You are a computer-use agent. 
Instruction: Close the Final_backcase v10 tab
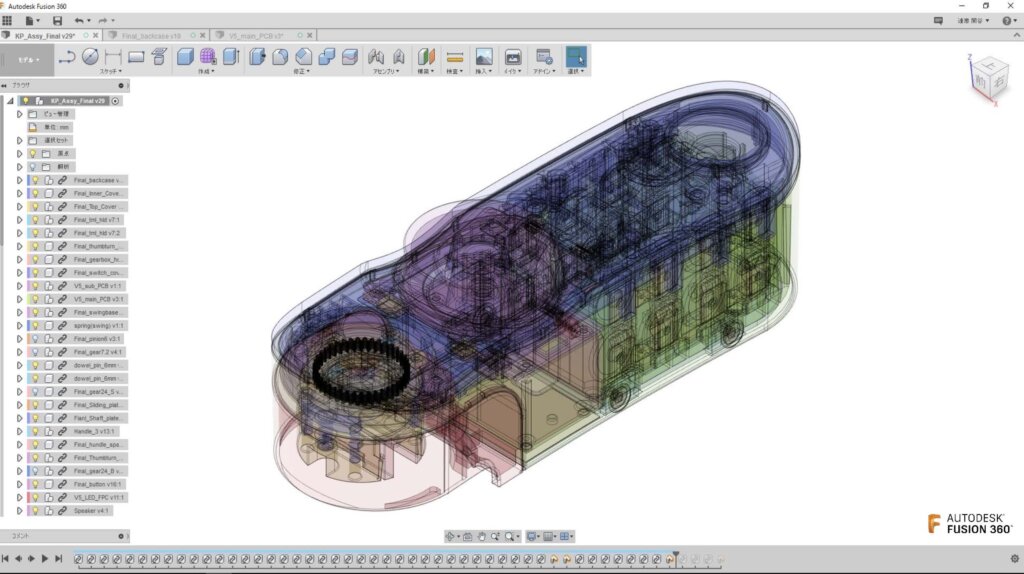coord(202,35)
